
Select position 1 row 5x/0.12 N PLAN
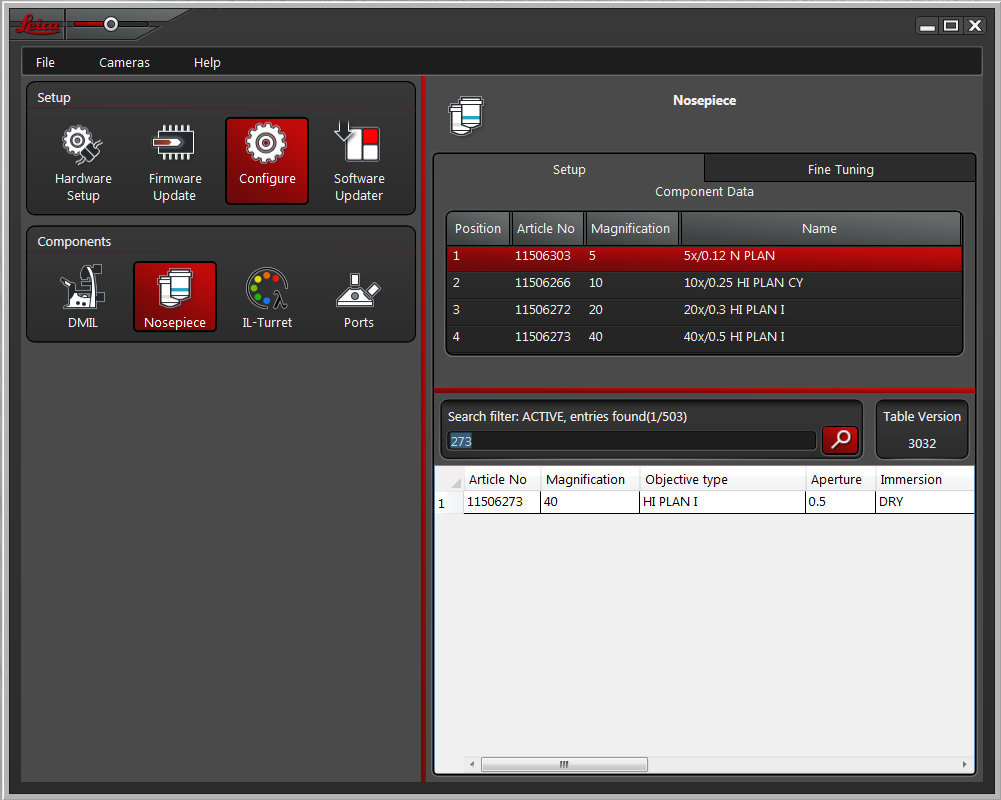pyautogui.click(x=704, y=256)
